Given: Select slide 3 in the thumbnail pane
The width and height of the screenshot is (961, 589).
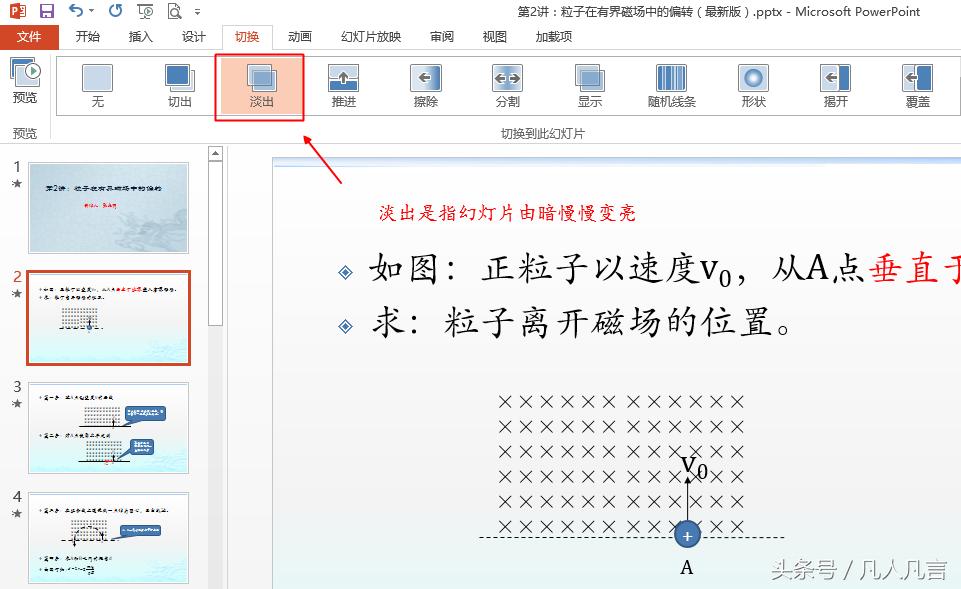Looking at the screenshot, I should coord(108,427).
